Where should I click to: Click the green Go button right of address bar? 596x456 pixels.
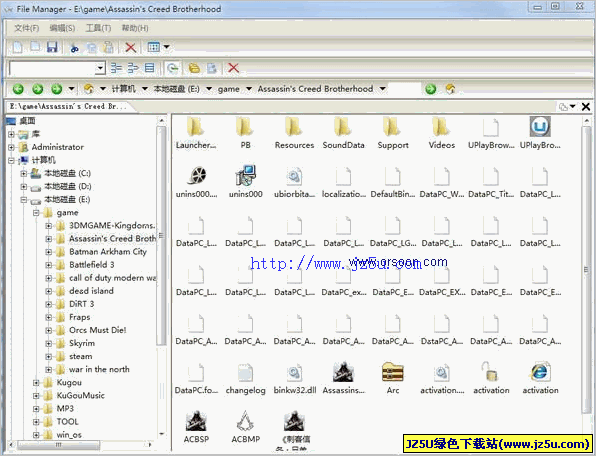point(431,89)
